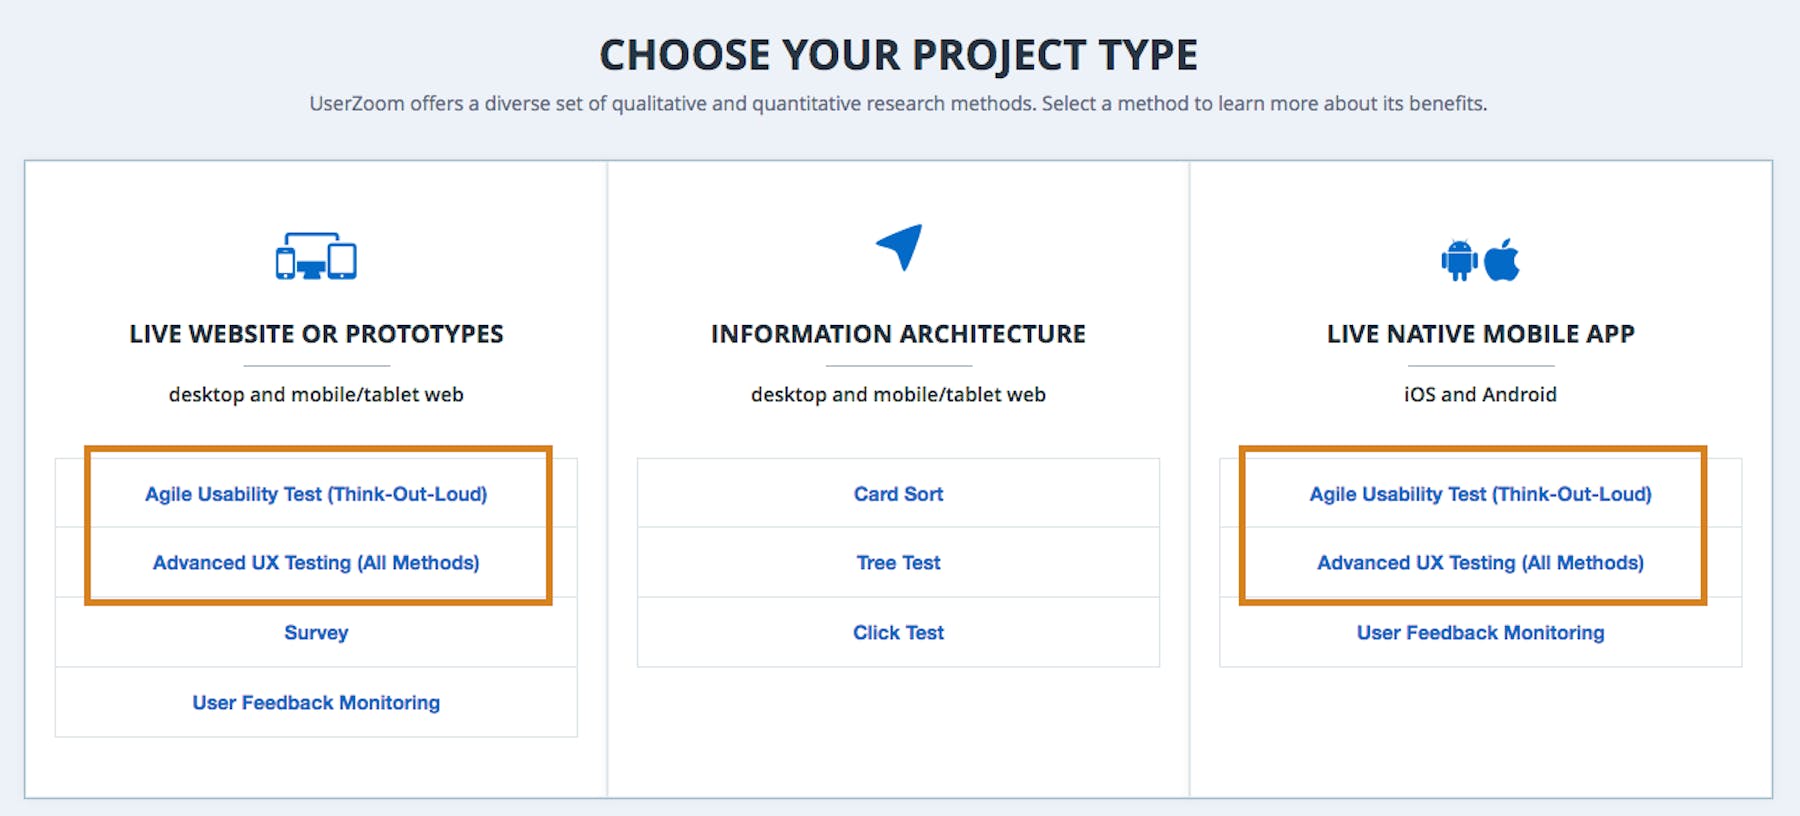Select Agile Usability Test under Mobile App
The image size is (1800, 816).
point(1480,494)
